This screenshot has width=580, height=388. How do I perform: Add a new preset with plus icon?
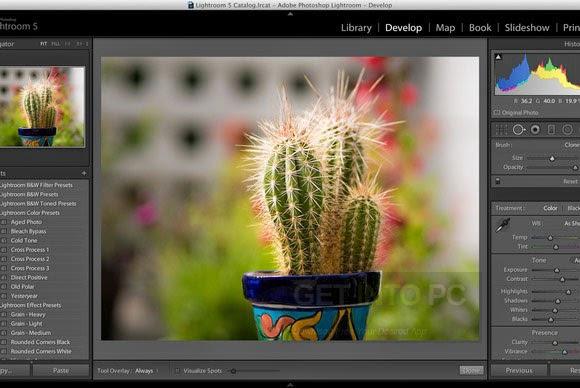tap(84, 173)
